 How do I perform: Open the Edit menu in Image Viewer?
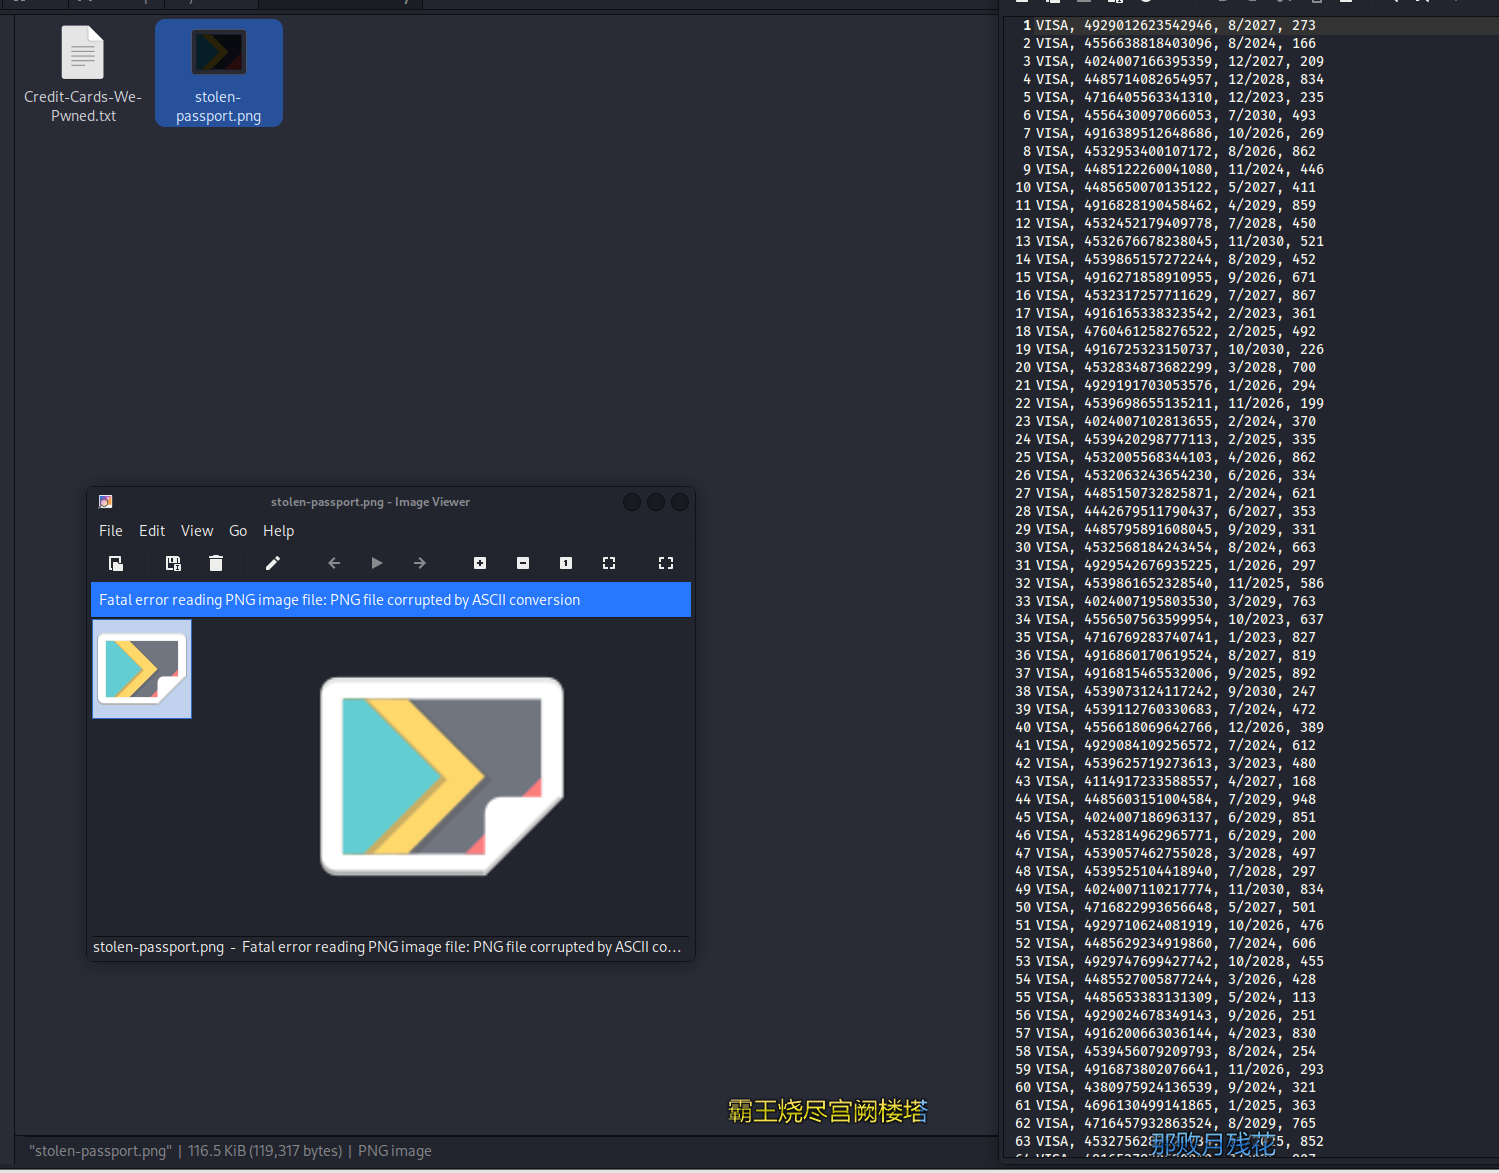(152, 531)
